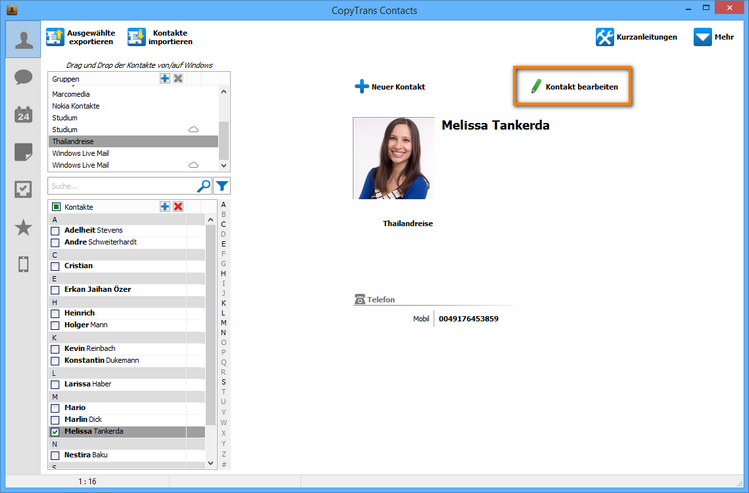Check Heinrich checkbox
This screenshot has height=493, width=749.
pos(55,313)
